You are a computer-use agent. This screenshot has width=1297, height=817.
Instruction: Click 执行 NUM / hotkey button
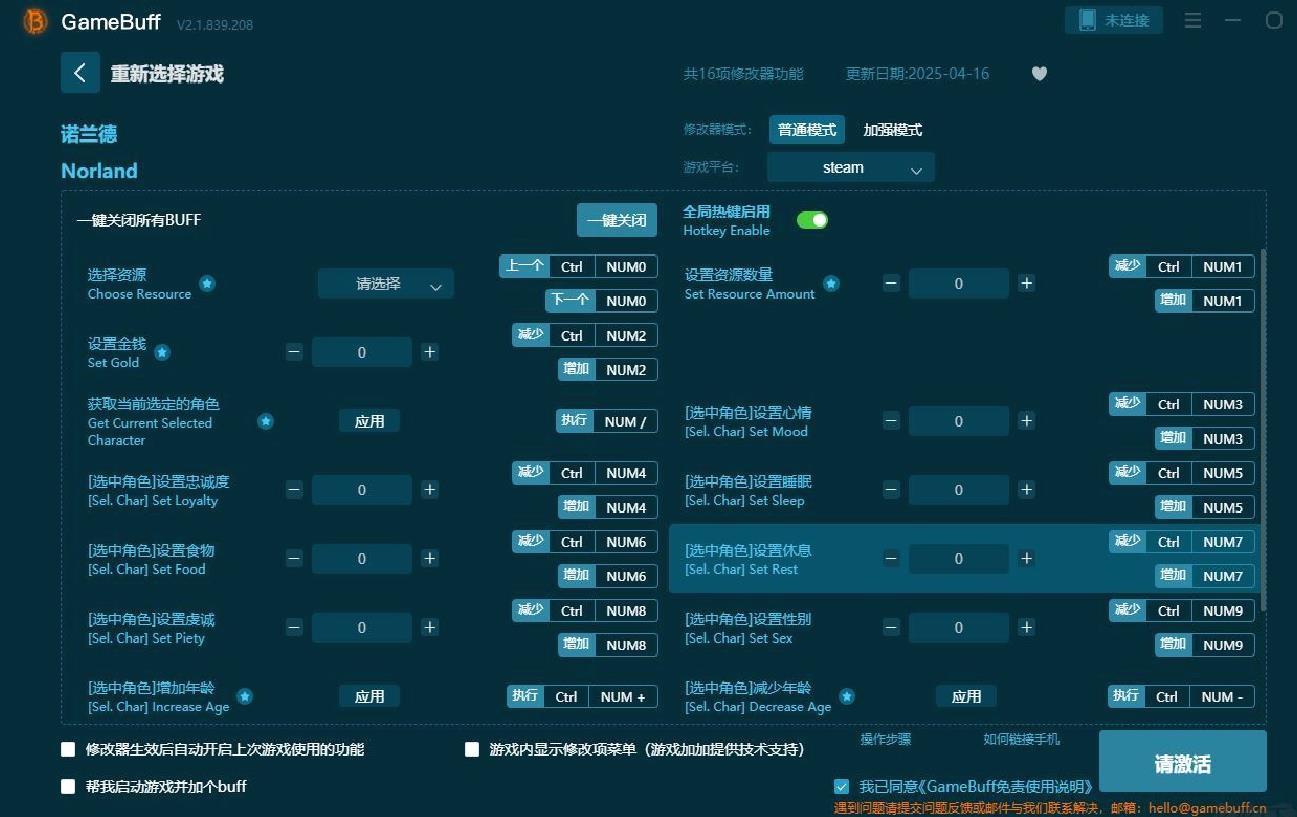[606, 421]
